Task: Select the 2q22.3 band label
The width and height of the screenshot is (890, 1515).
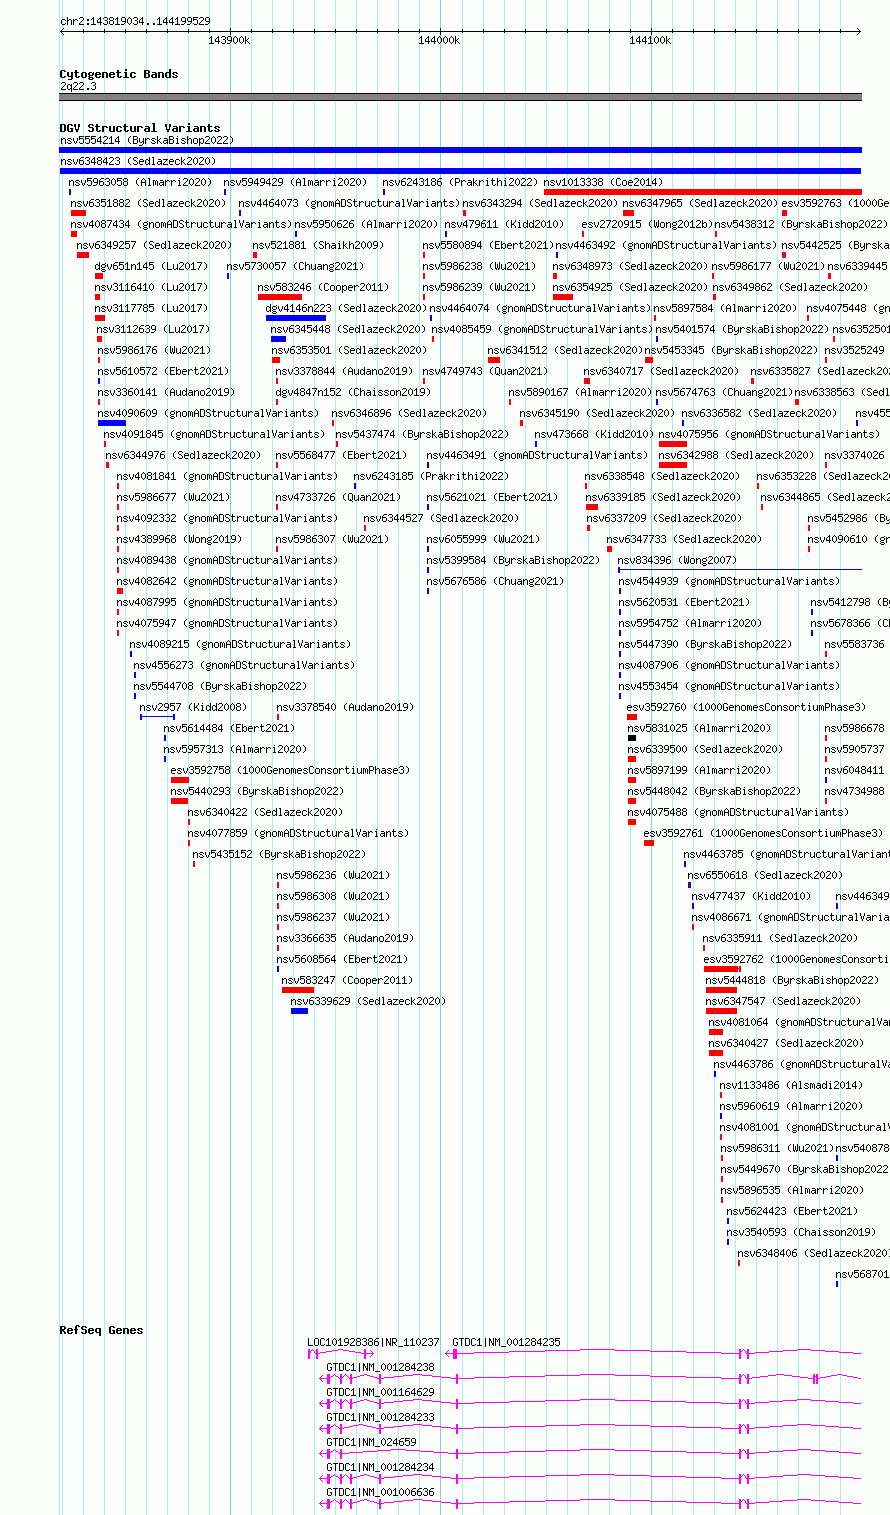Action: [78, 87]
